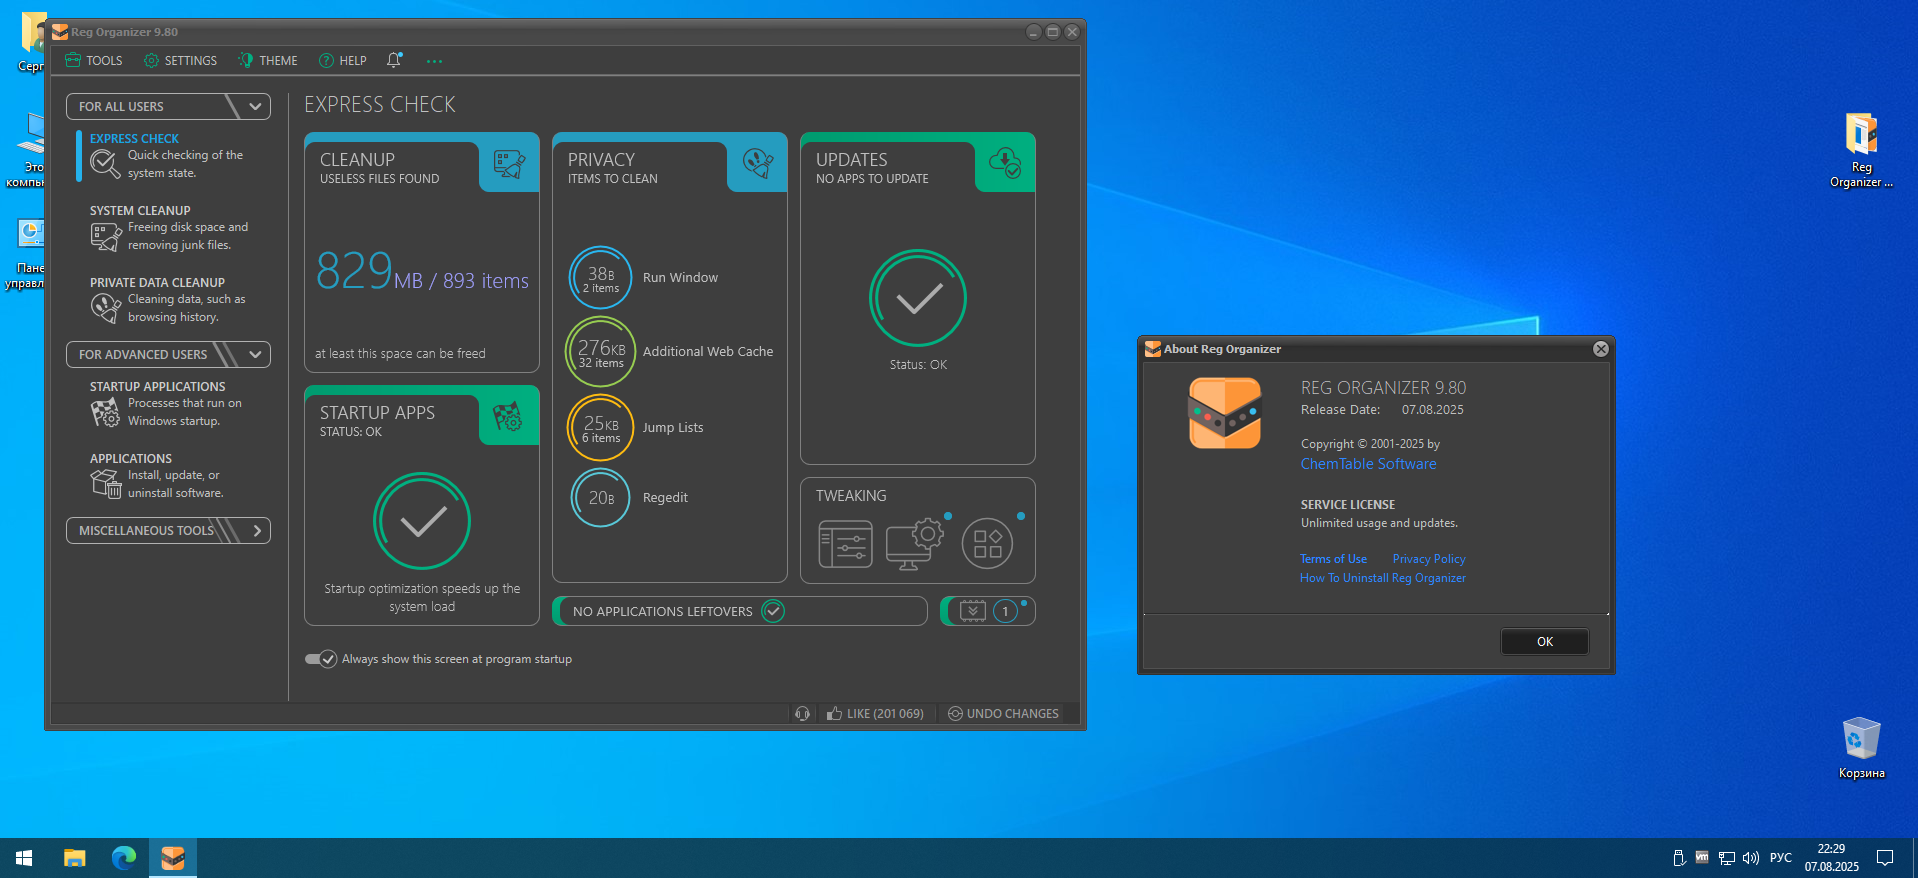Click the headset support icon in status bar
The image size is (1918, 878).
coord(802,713)
